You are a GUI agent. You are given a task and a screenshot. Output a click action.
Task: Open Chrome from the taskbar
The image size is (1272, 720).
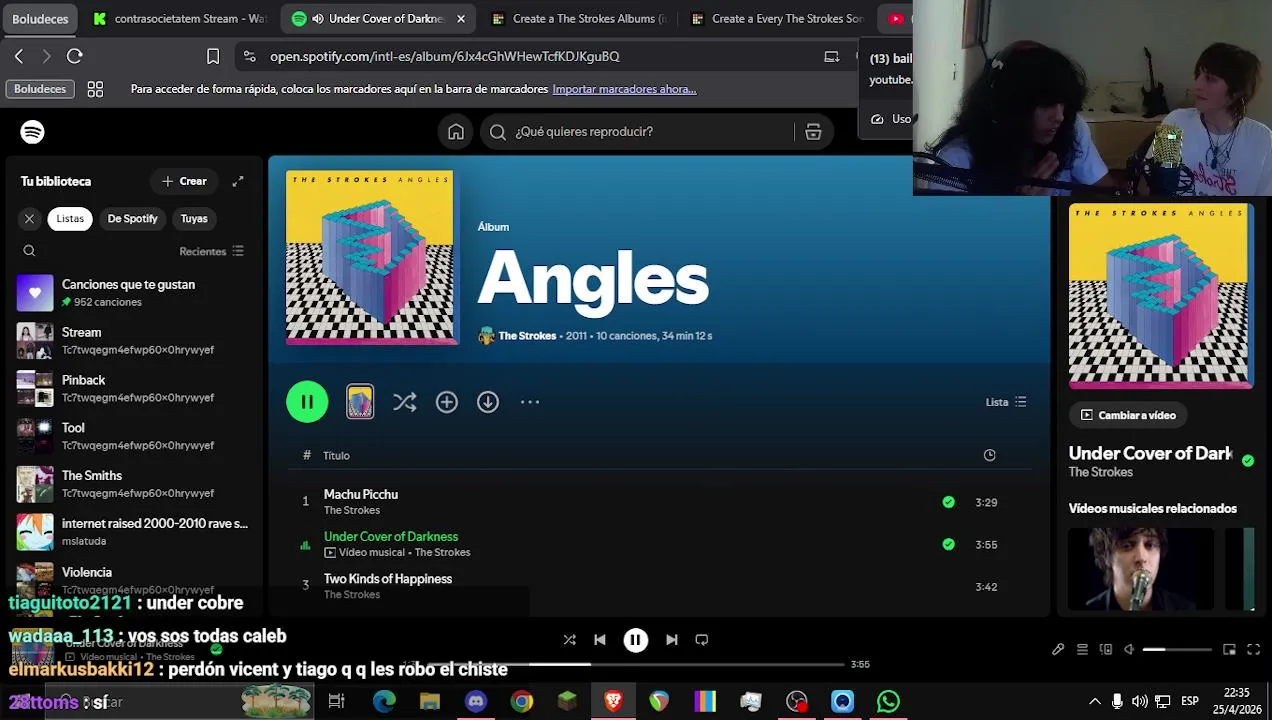tap(522, 702)
